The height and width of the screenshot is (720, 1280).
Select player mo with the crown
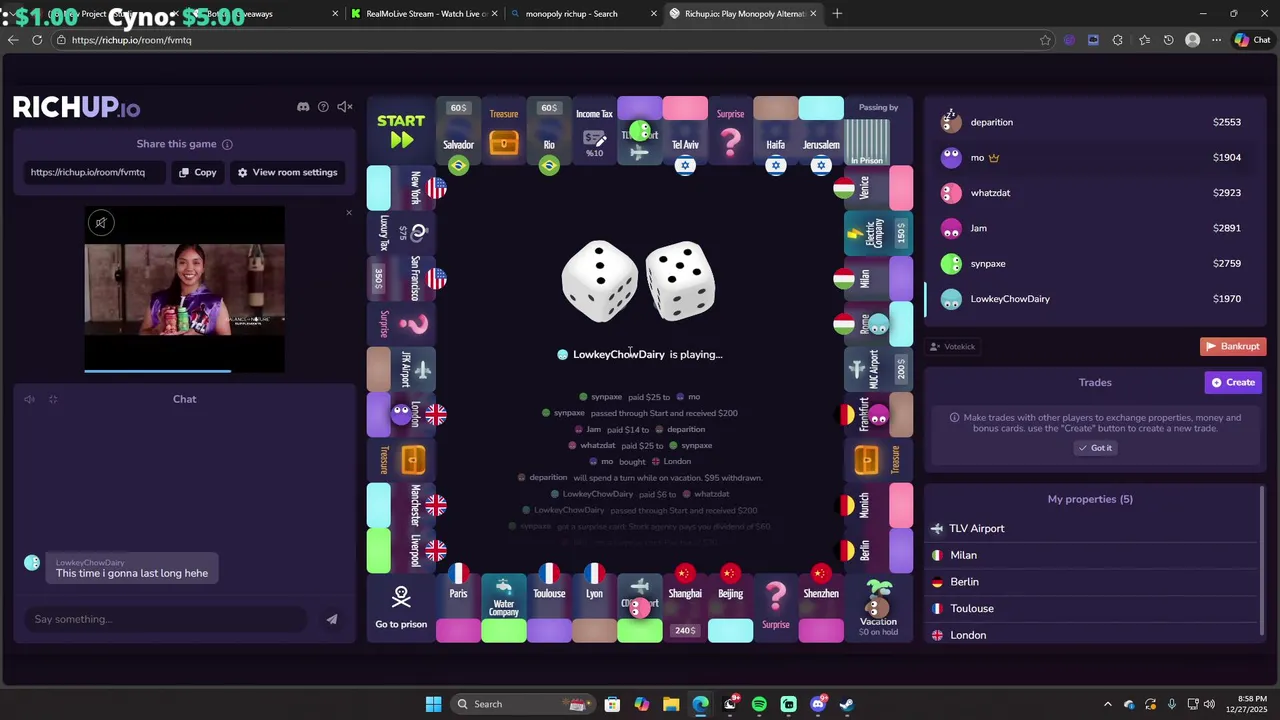coord(1094,157)
